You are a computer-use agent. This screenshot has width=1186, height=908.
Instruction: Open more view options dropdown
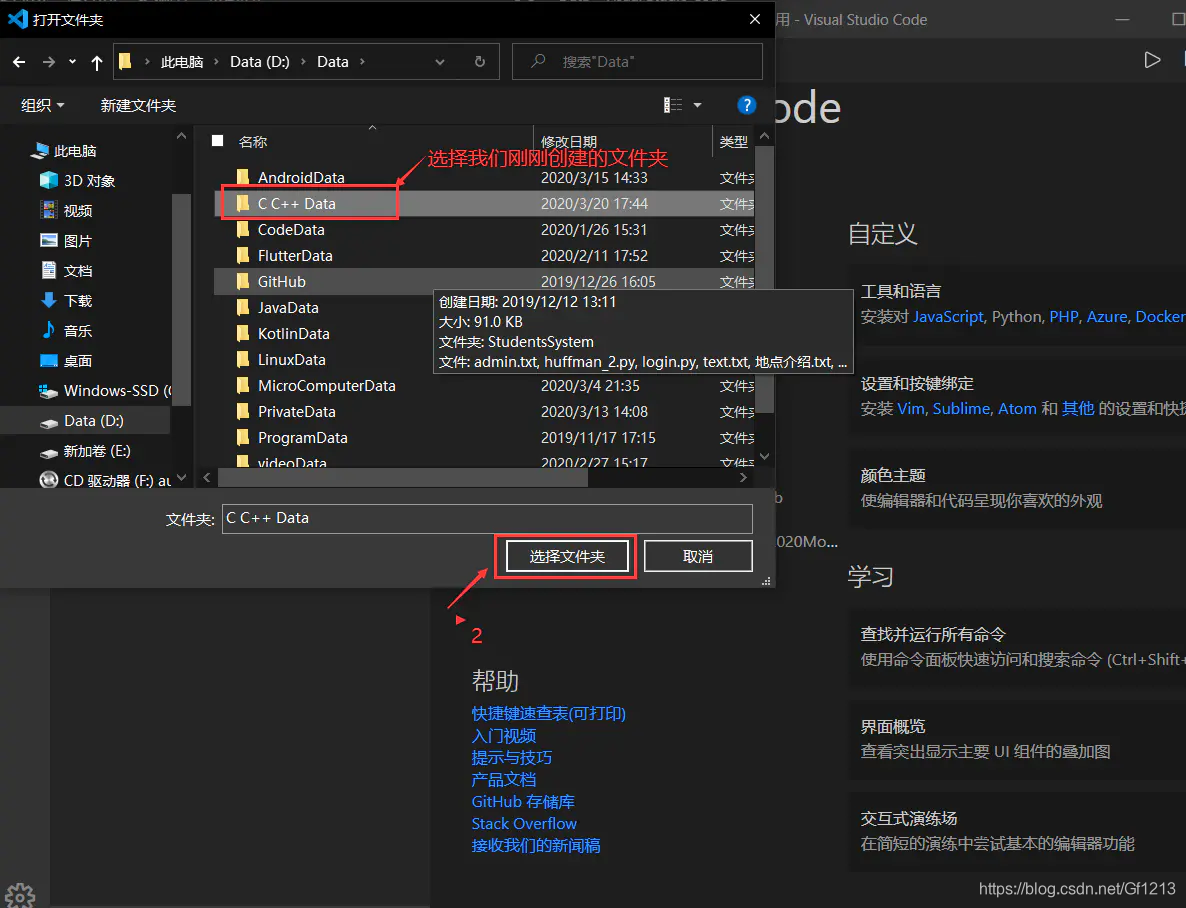[x=697, y=105]
